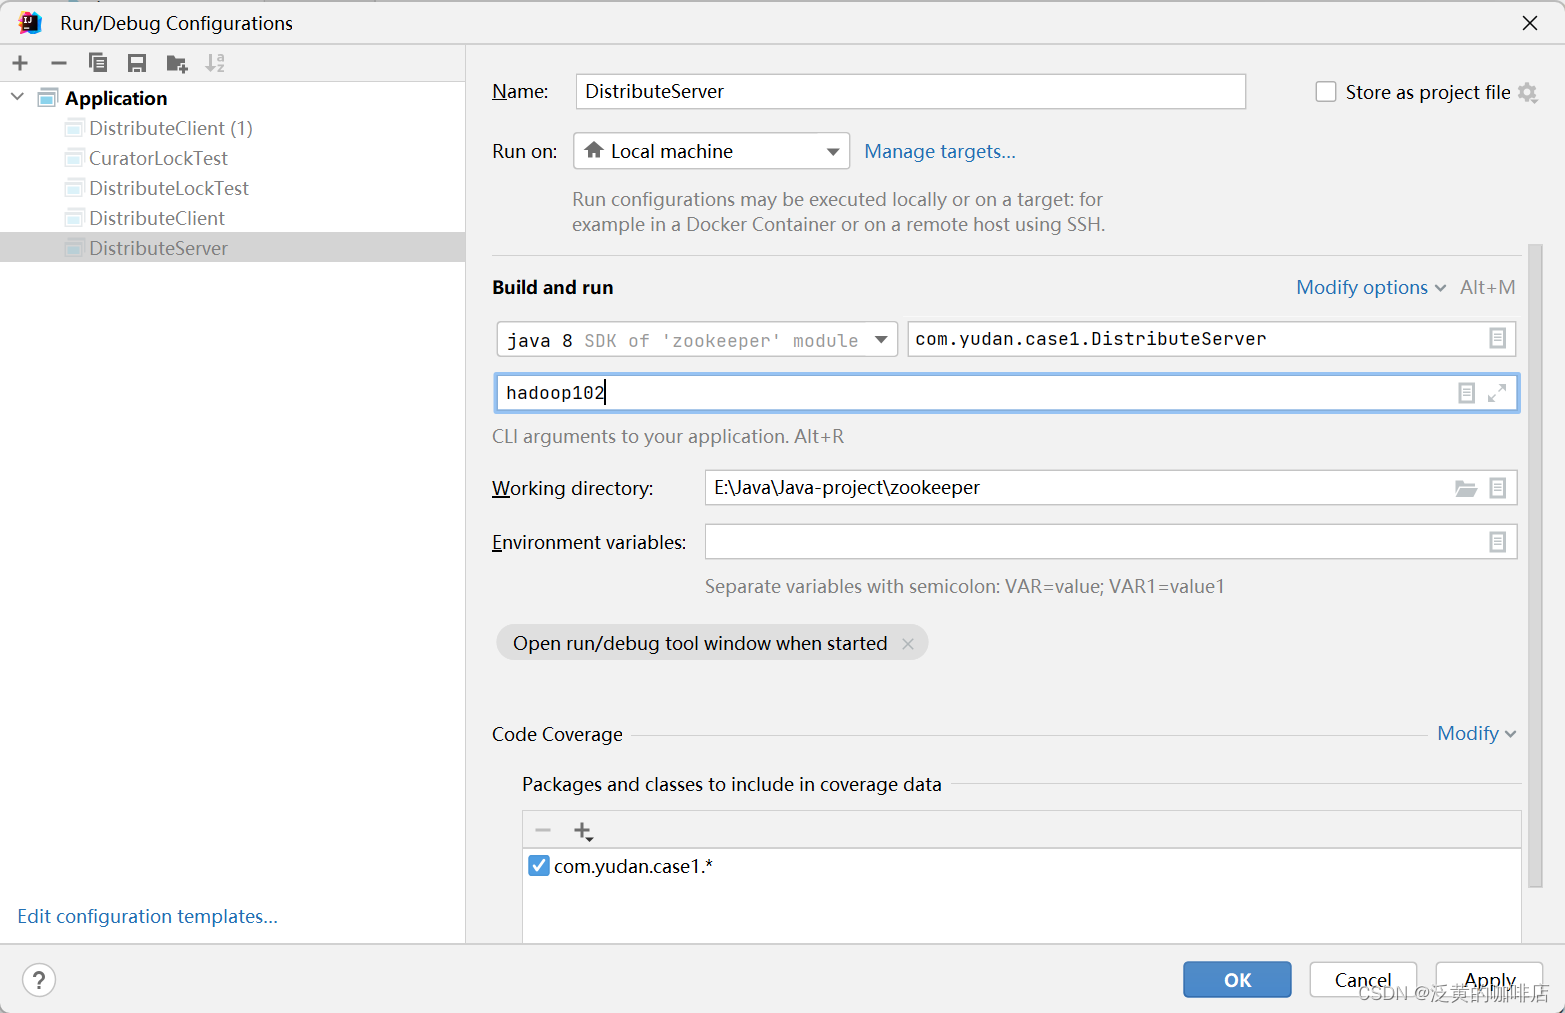This screenshot has height=1013, width=1565.
Task: Edit environment variables list icon
Action: [x=1497, y=542]
